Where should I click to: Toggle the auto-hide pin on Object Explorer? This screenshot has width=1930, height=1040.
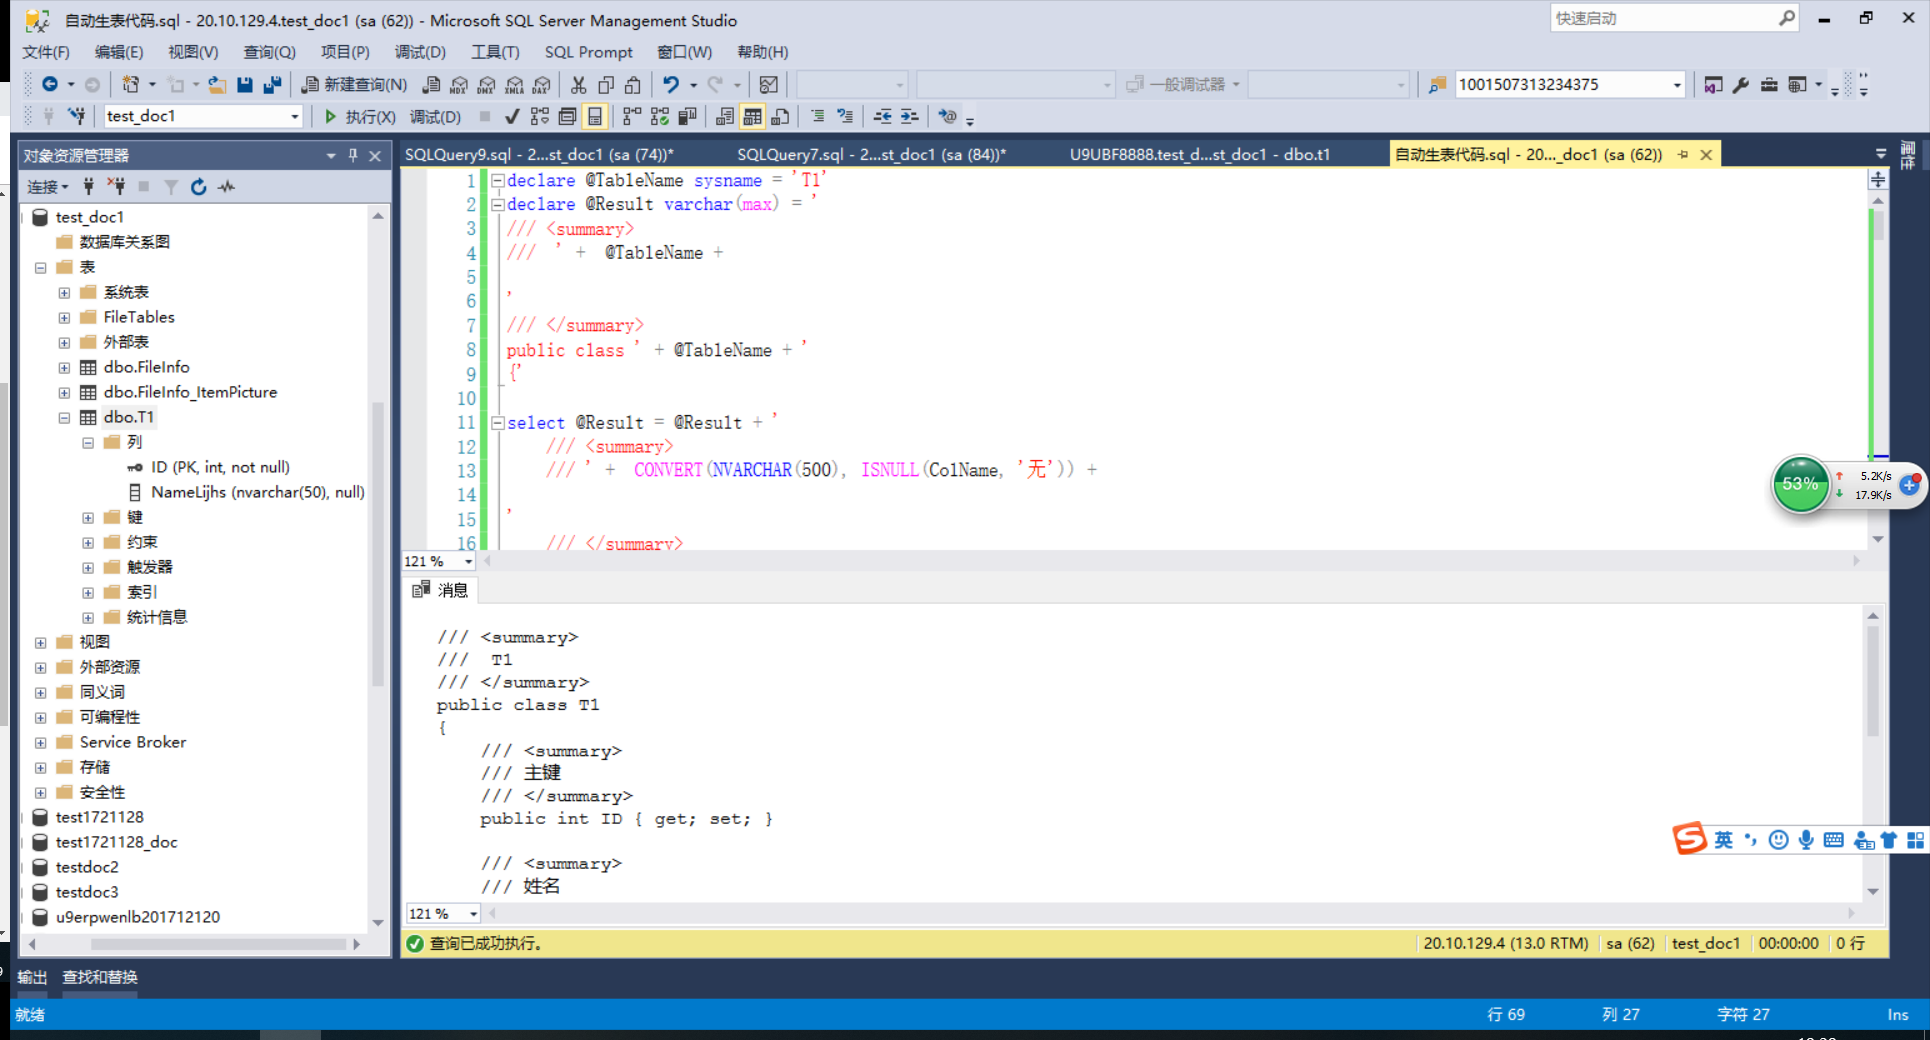click(x=352, y=155)
